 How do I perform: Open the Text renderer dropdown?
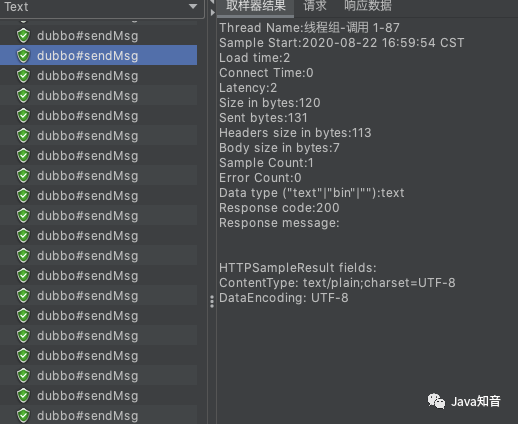click(102, 8)
